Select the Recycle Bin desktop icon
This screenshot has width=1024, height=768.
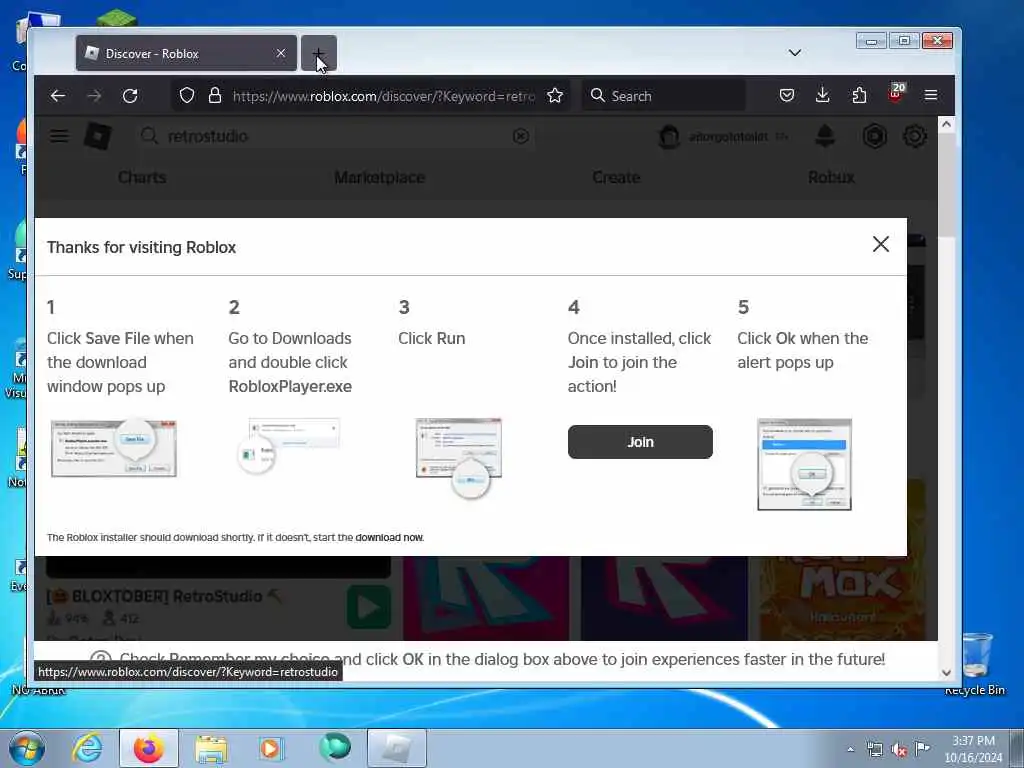[x=976, y=664]
